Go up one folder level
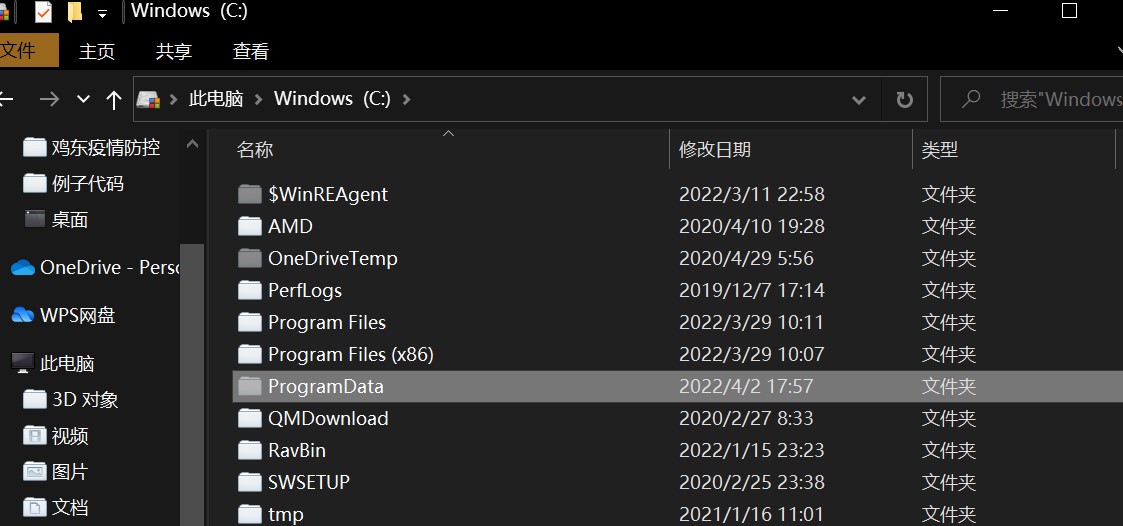The height and width of the screenshot is (526, 1123). pyautogui.click(x=114, y=99)
